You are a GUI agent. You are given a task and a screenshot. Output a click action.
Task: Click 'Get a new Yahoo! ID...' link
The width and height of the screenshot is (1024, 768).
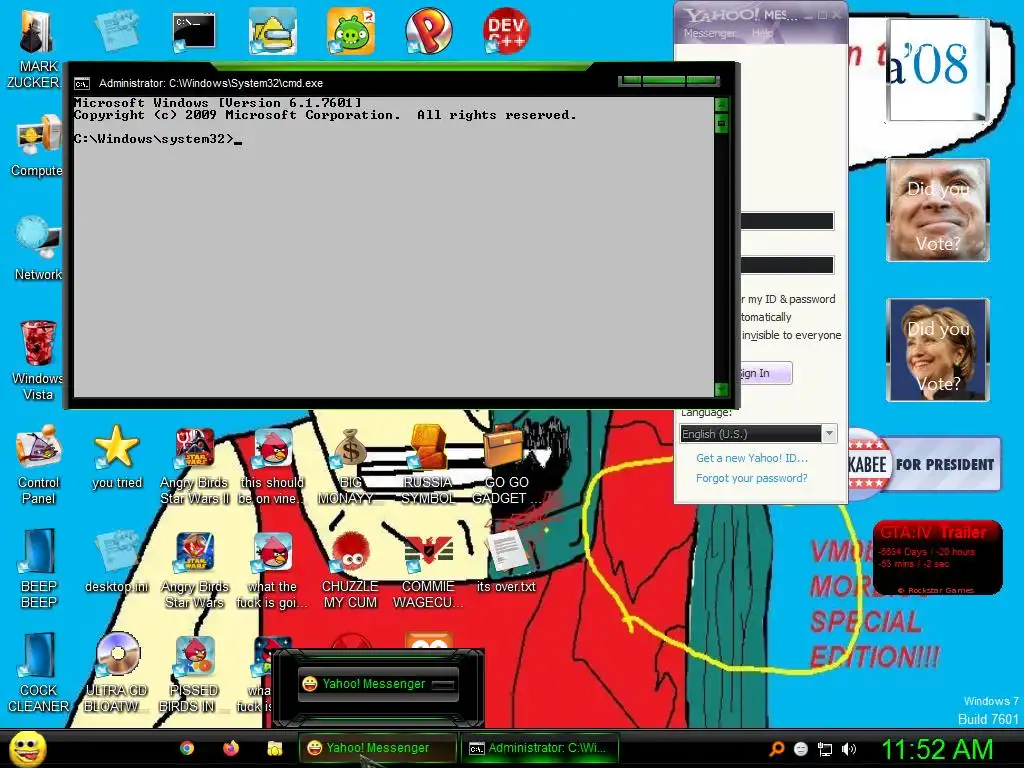pyautogui.click(x=752, y=458)
